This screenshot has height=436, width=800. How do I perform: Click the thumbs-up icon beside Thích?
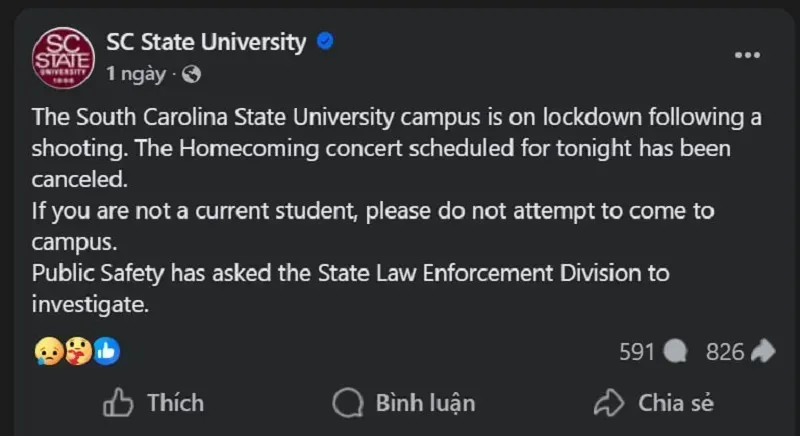pos(118,403)
